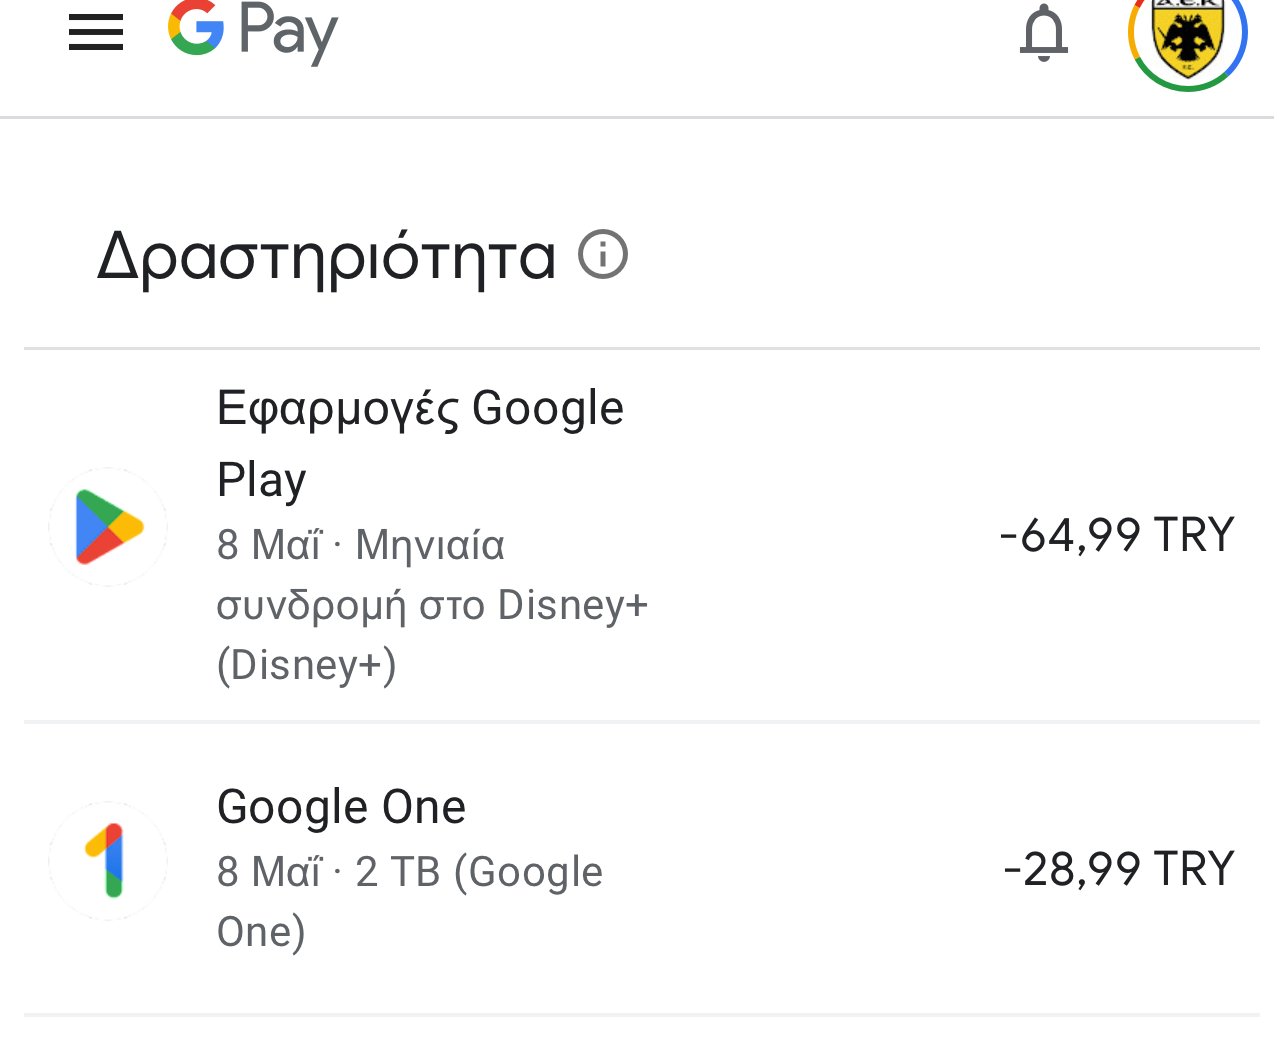Open the Google One transaction title

coord(341,806)
